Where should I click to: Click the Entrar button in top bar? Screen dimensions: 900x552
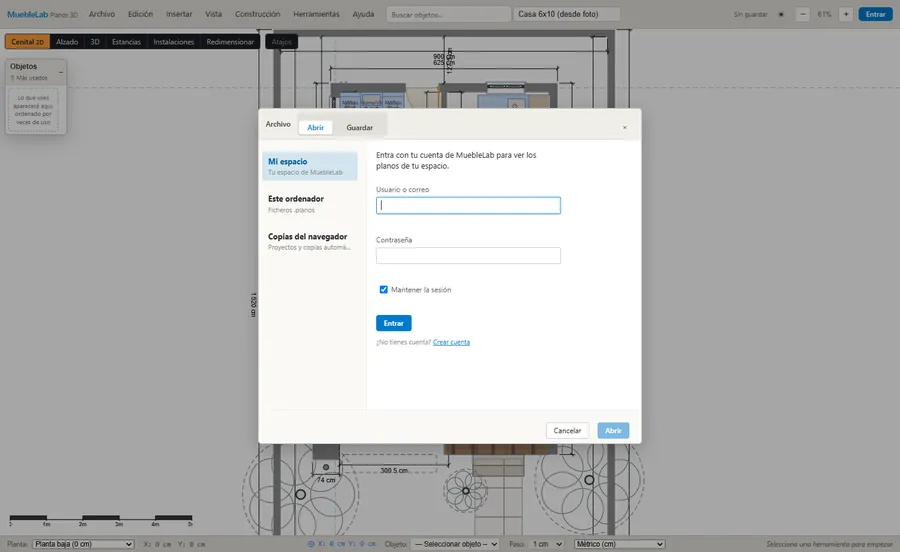[875, 14]
